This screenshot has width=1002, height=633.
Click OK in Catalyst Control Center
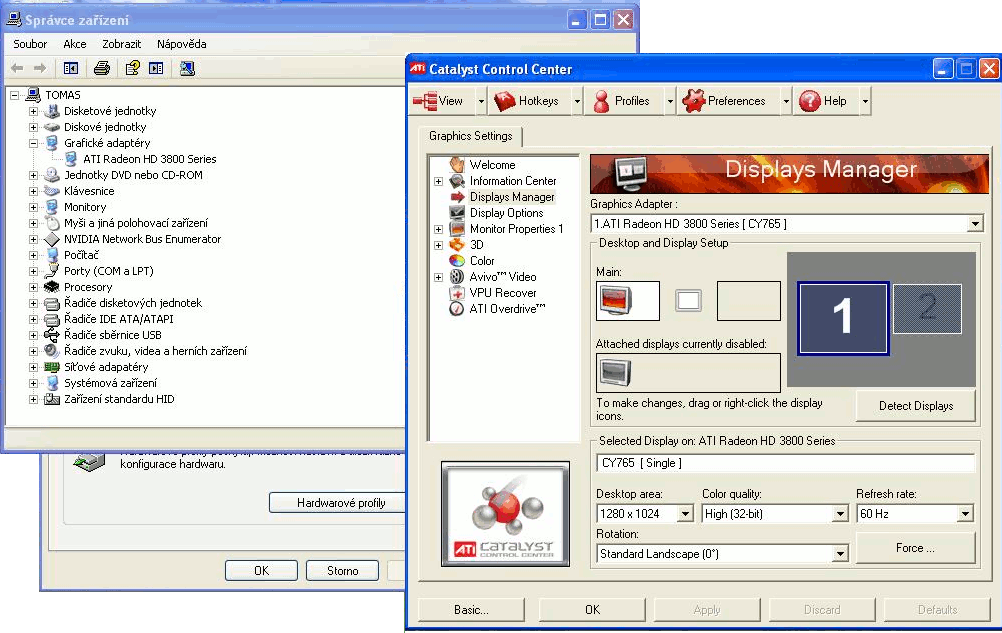click(x=592, y=610)
